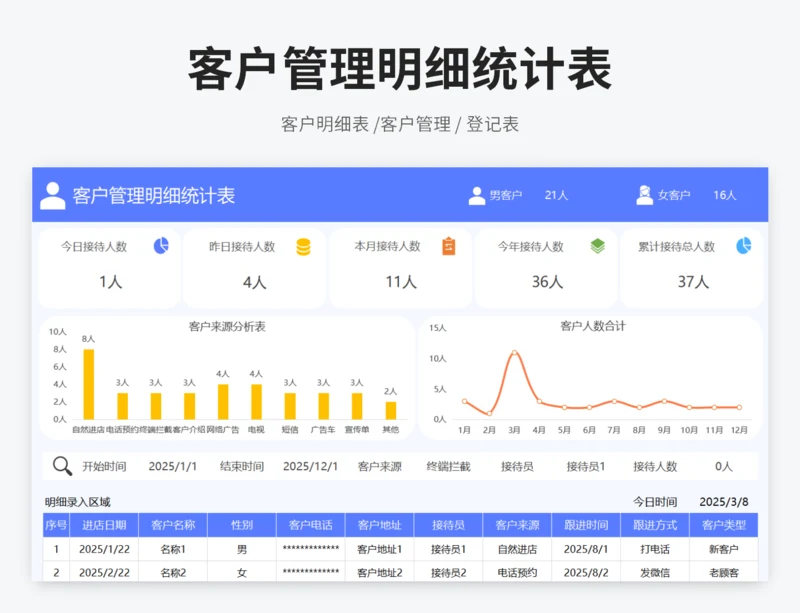Viewport: 800px width, 613px height.
Task: Click the 客户电话 column header
Action: (x=311, y=525)
